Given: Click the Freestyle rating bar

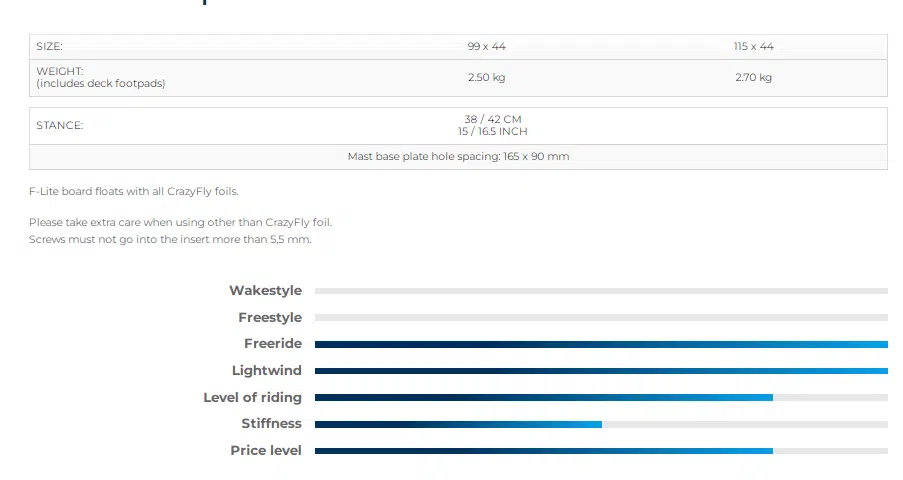Looking at the screenshot, I should (601, 318).
